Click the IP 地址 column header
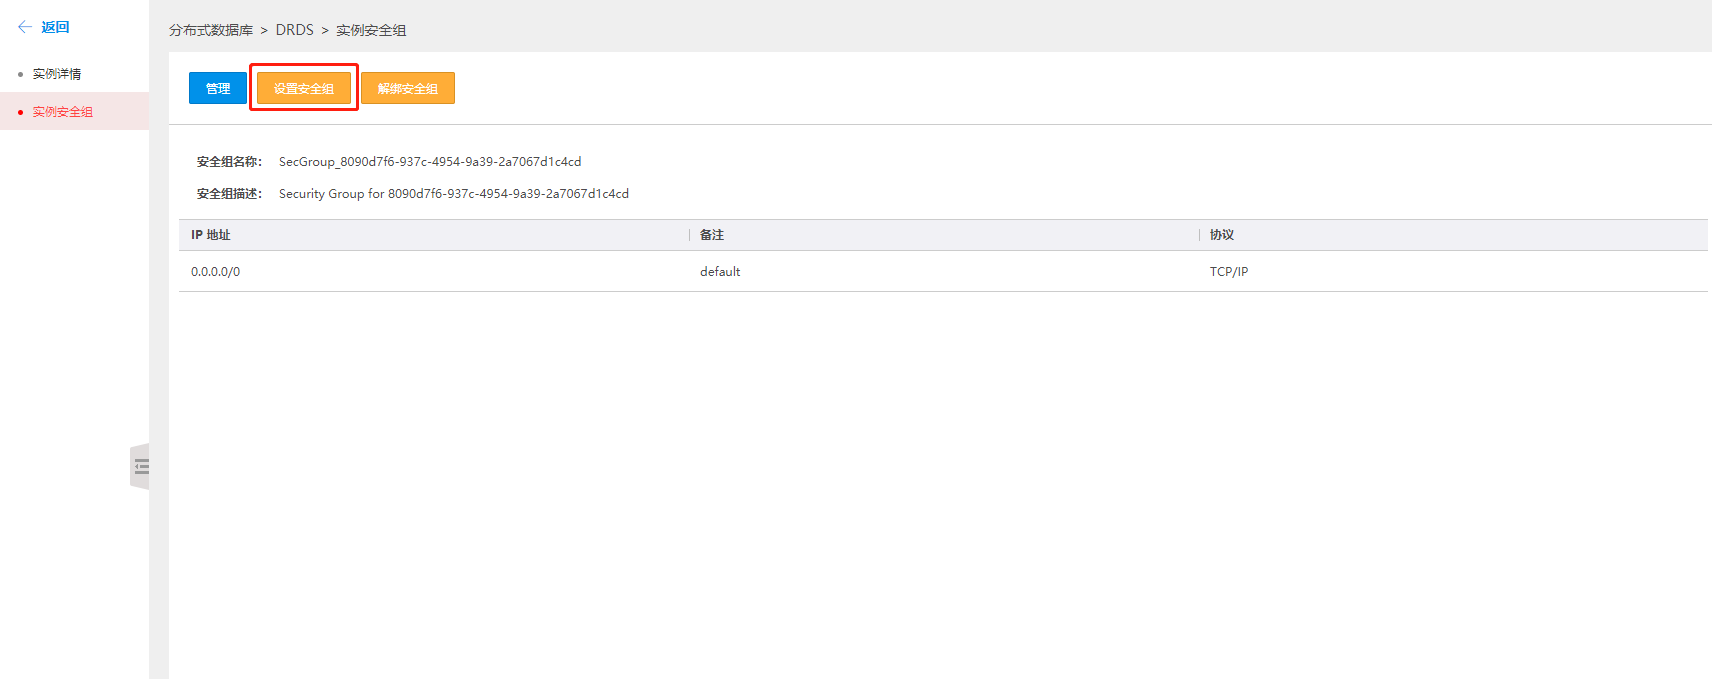This screenshot has height=679, width=1712. click(211, 235)
